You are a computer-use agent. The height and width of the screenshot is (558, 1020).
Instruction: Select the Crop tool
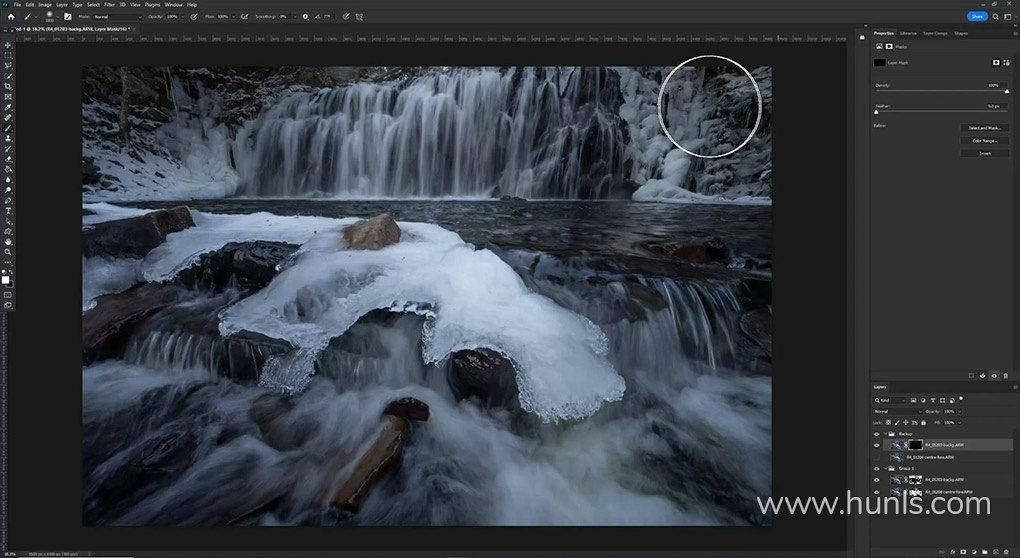(x=8, y=86)
